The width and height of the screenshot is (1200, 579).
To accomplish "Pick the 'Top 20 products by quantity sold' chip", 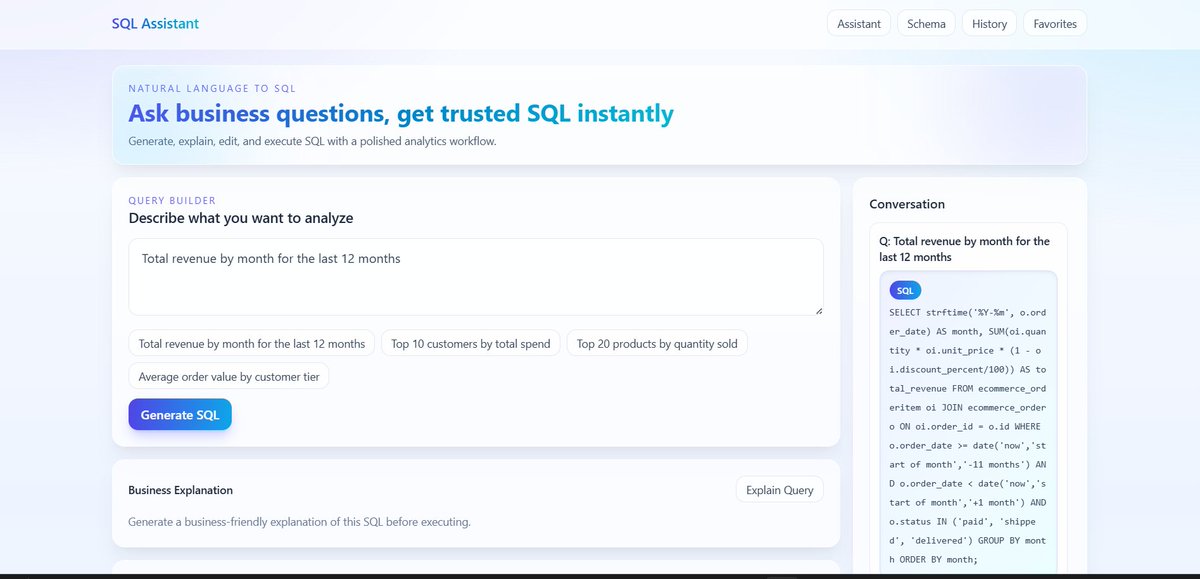I will coord(657,343).
